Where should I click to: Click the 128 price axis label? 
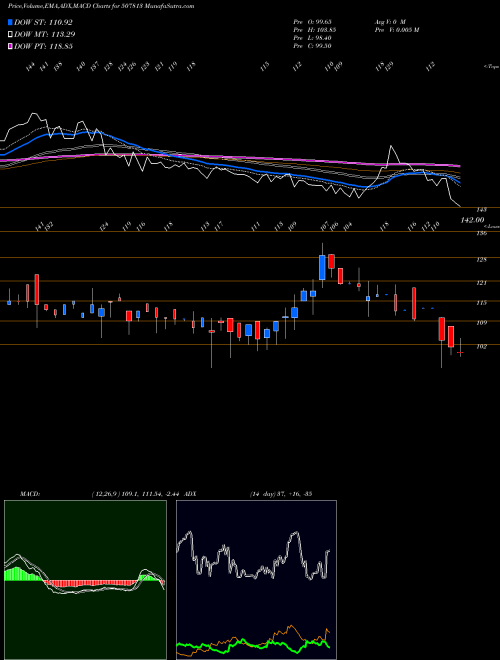tap(482, 260)
